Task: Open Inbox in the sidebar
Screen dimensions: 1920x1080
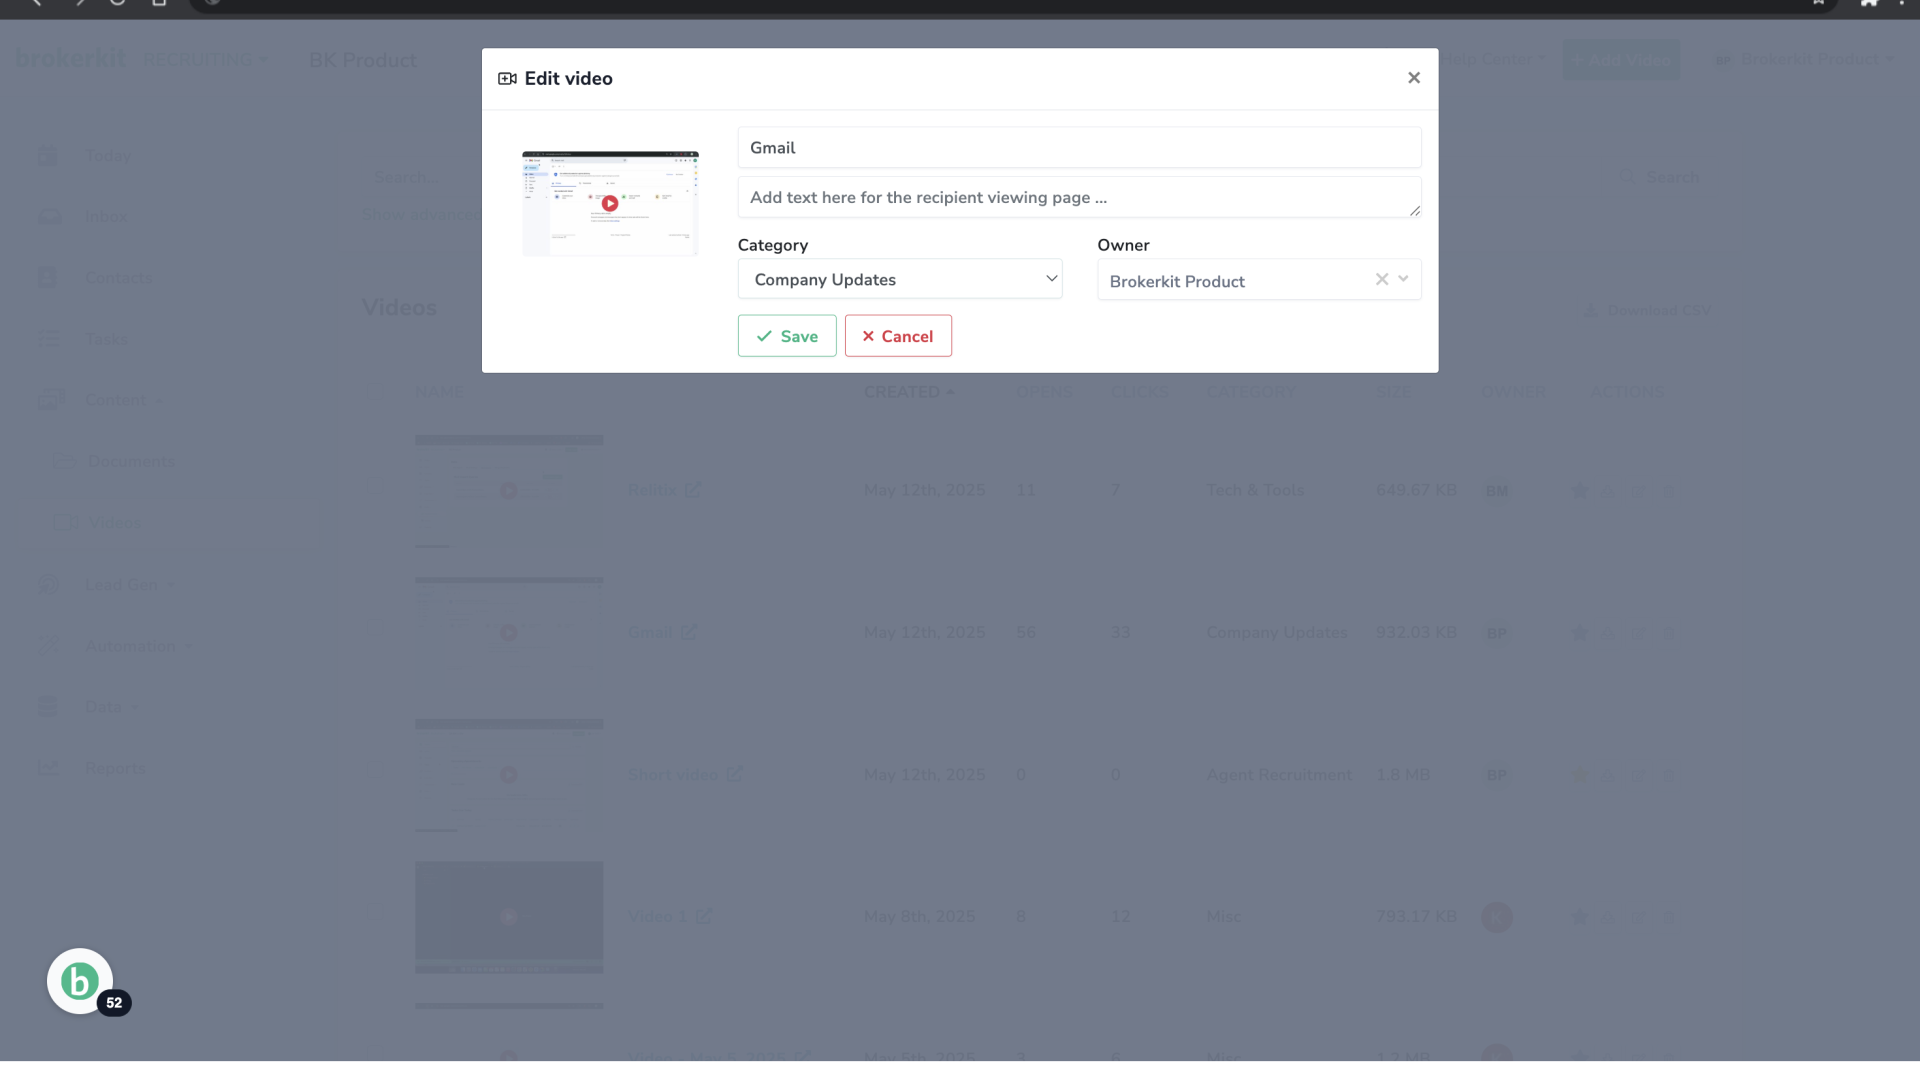Action: coord(105,217)
